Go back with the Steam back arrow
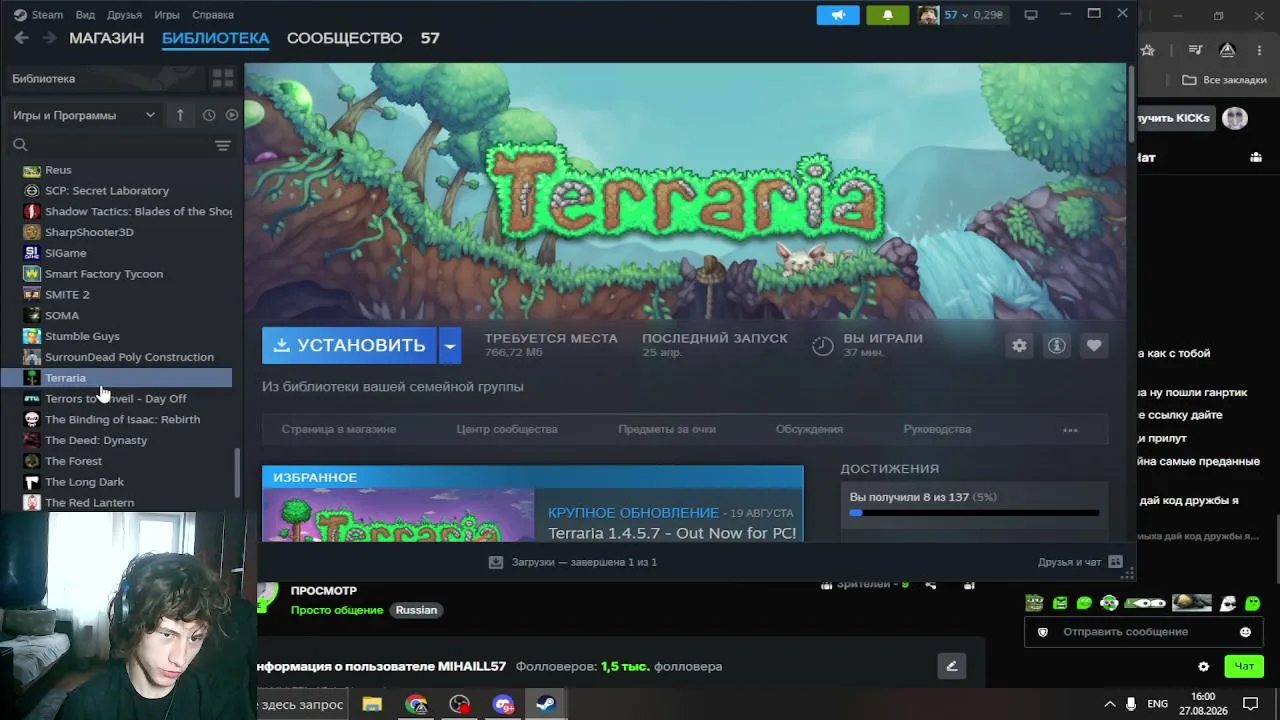1280x720 pixels. [21, 38]
